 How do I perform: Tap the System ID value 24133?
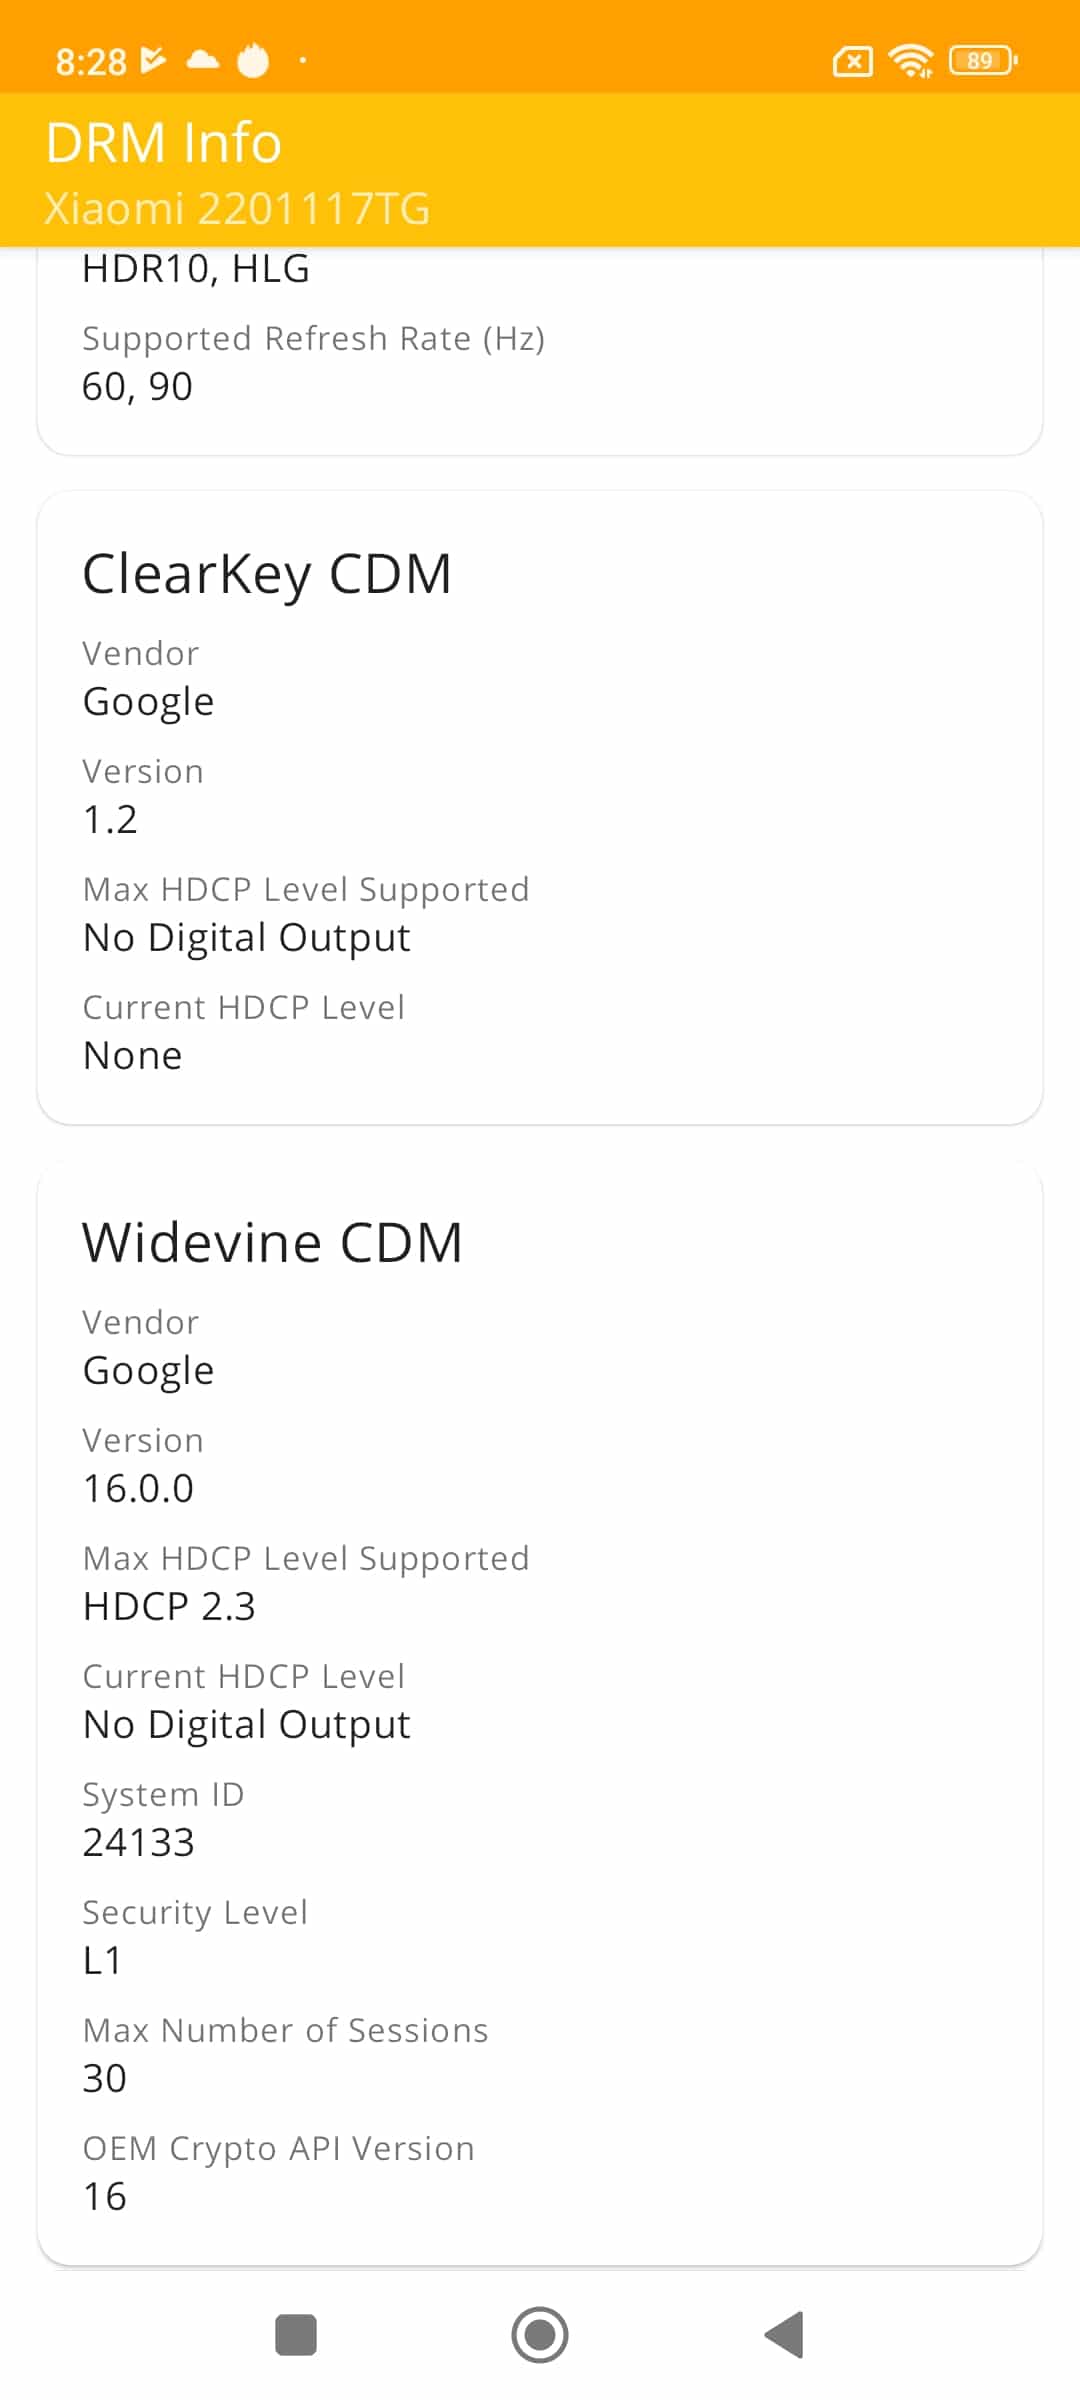138,1842
